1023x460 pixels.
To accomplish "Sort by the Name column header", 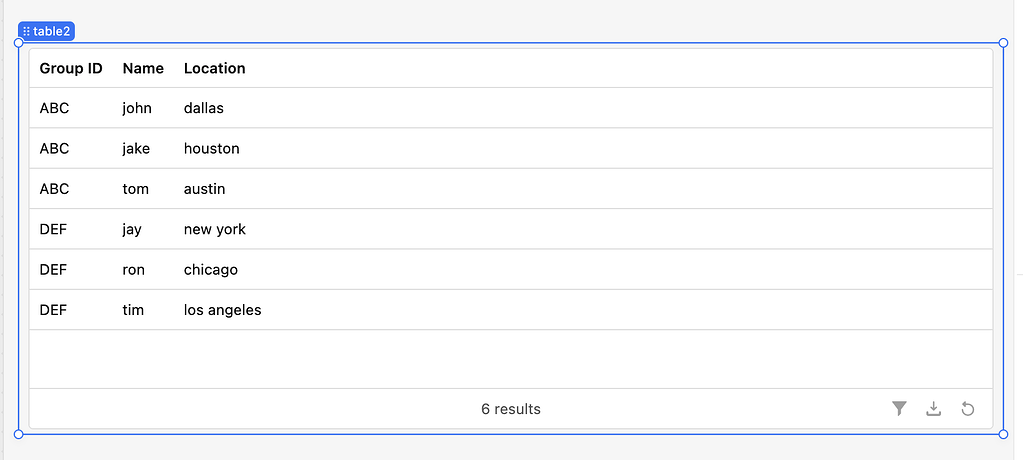I will coord(143,68).
